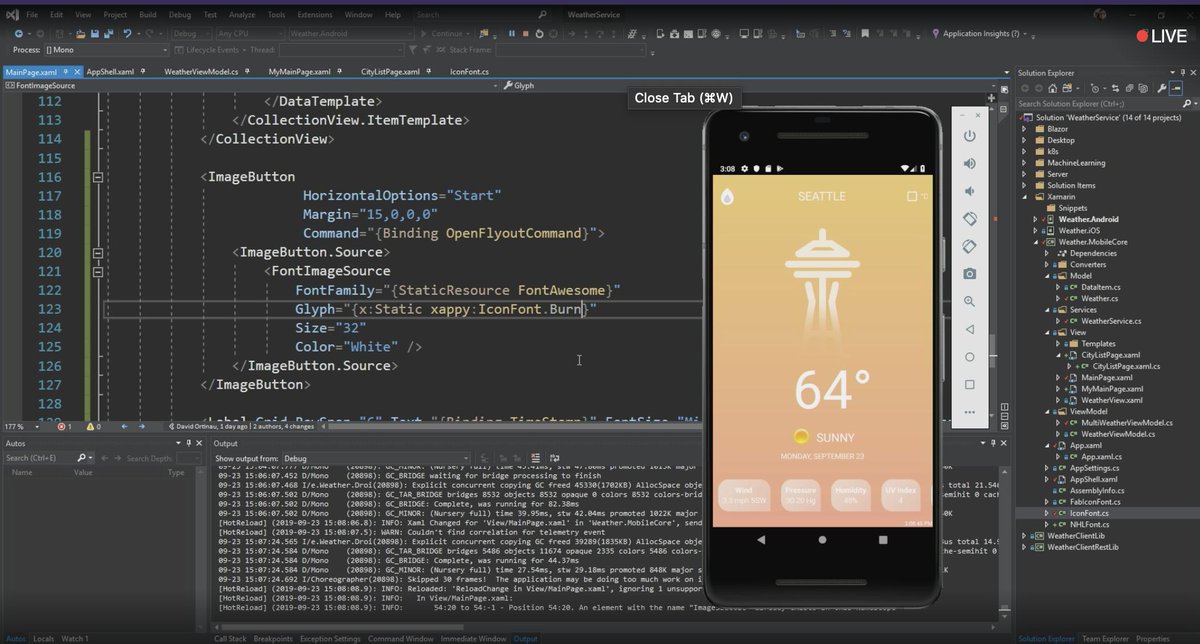Take an emulator screenshot with camera icon
This screenshot has width=1200, height=644.
[x=969, y=273]
